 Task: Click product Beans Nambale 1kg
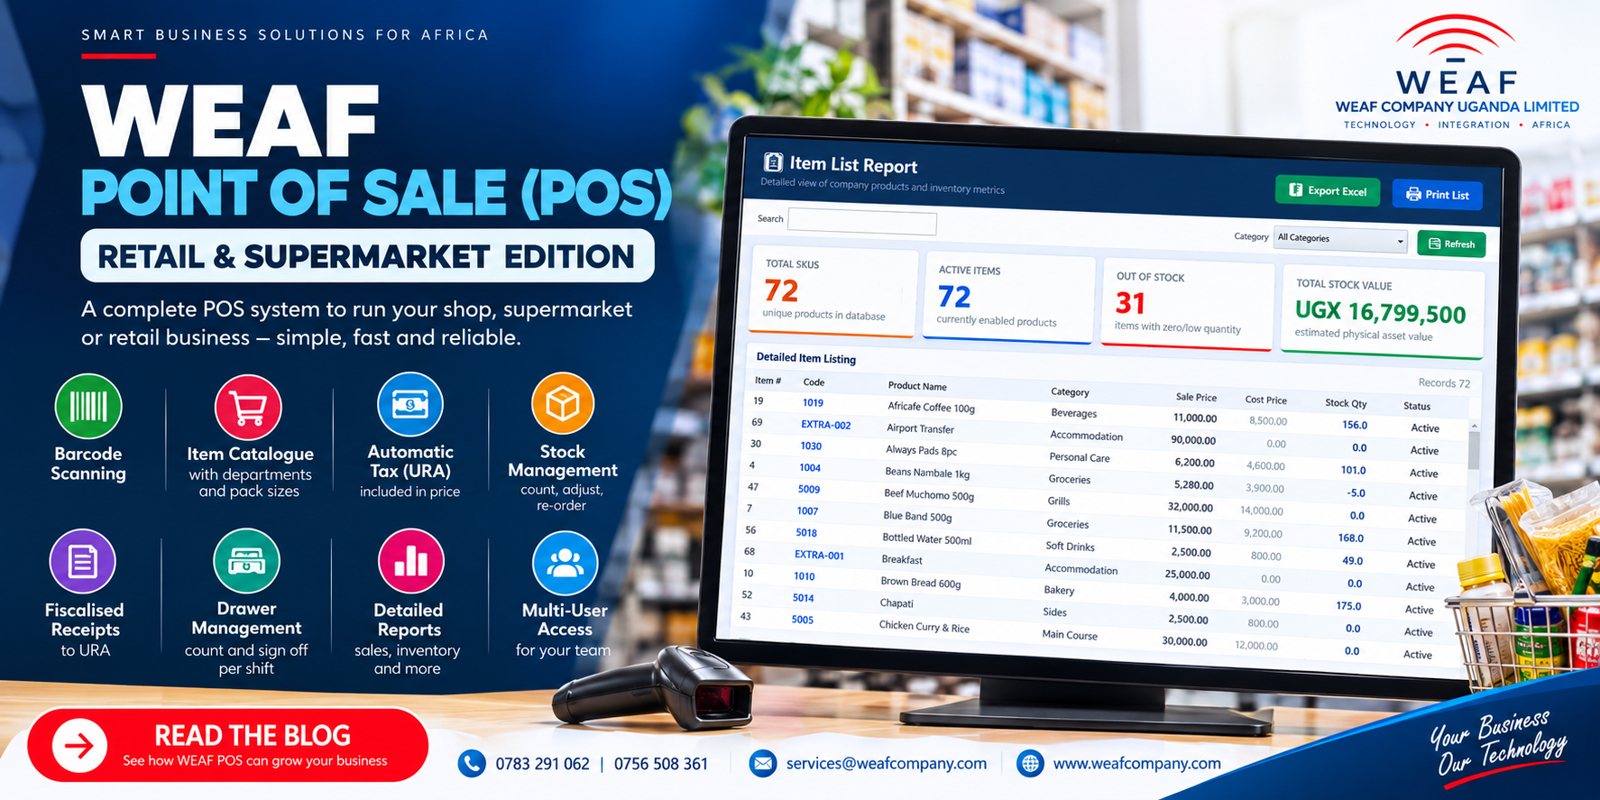point(927,473)
